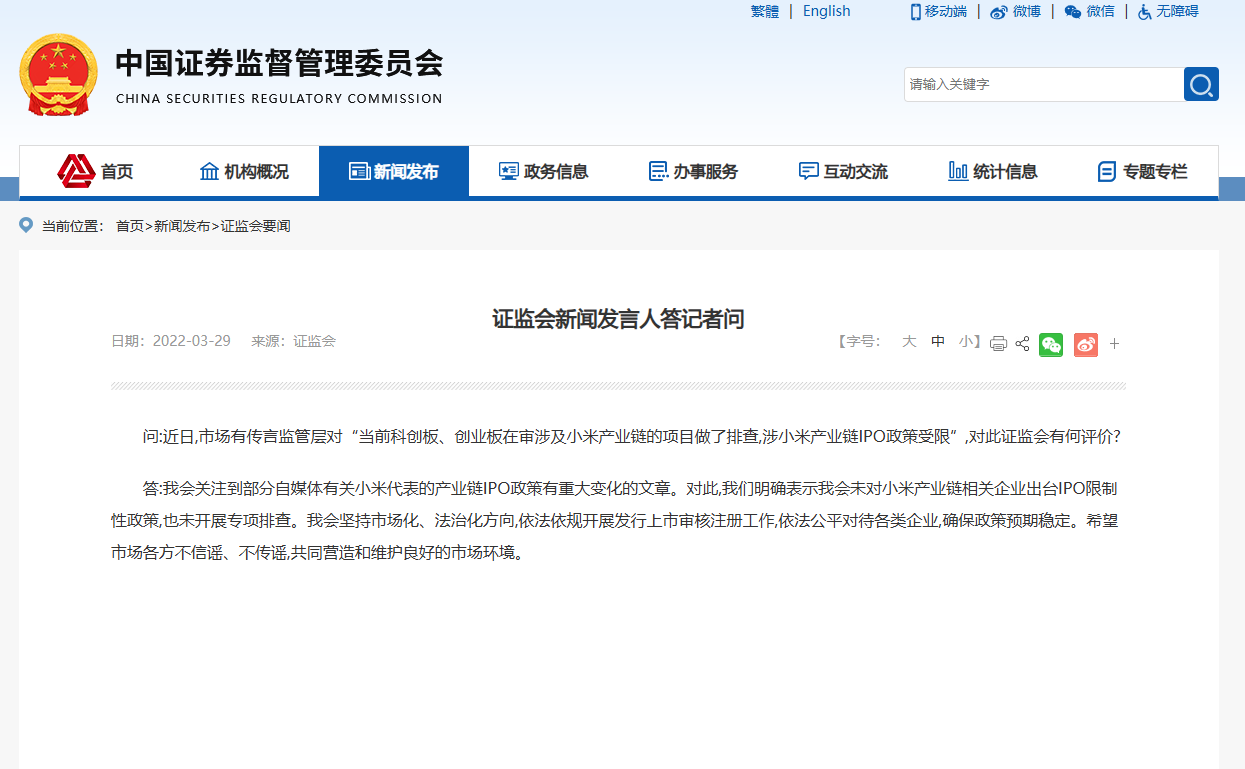Image resolution: width=1245 pixels, height=769 pixels.
Task: Open the 统计信息 navigation tab
Action: tap(993, 171)
